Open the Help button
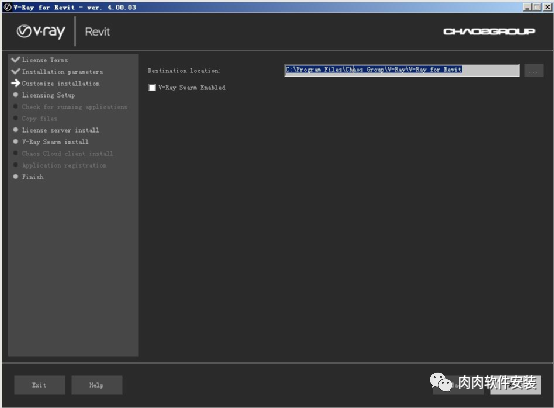The width and height of the screenshot is (554, 408). point(97,385)
